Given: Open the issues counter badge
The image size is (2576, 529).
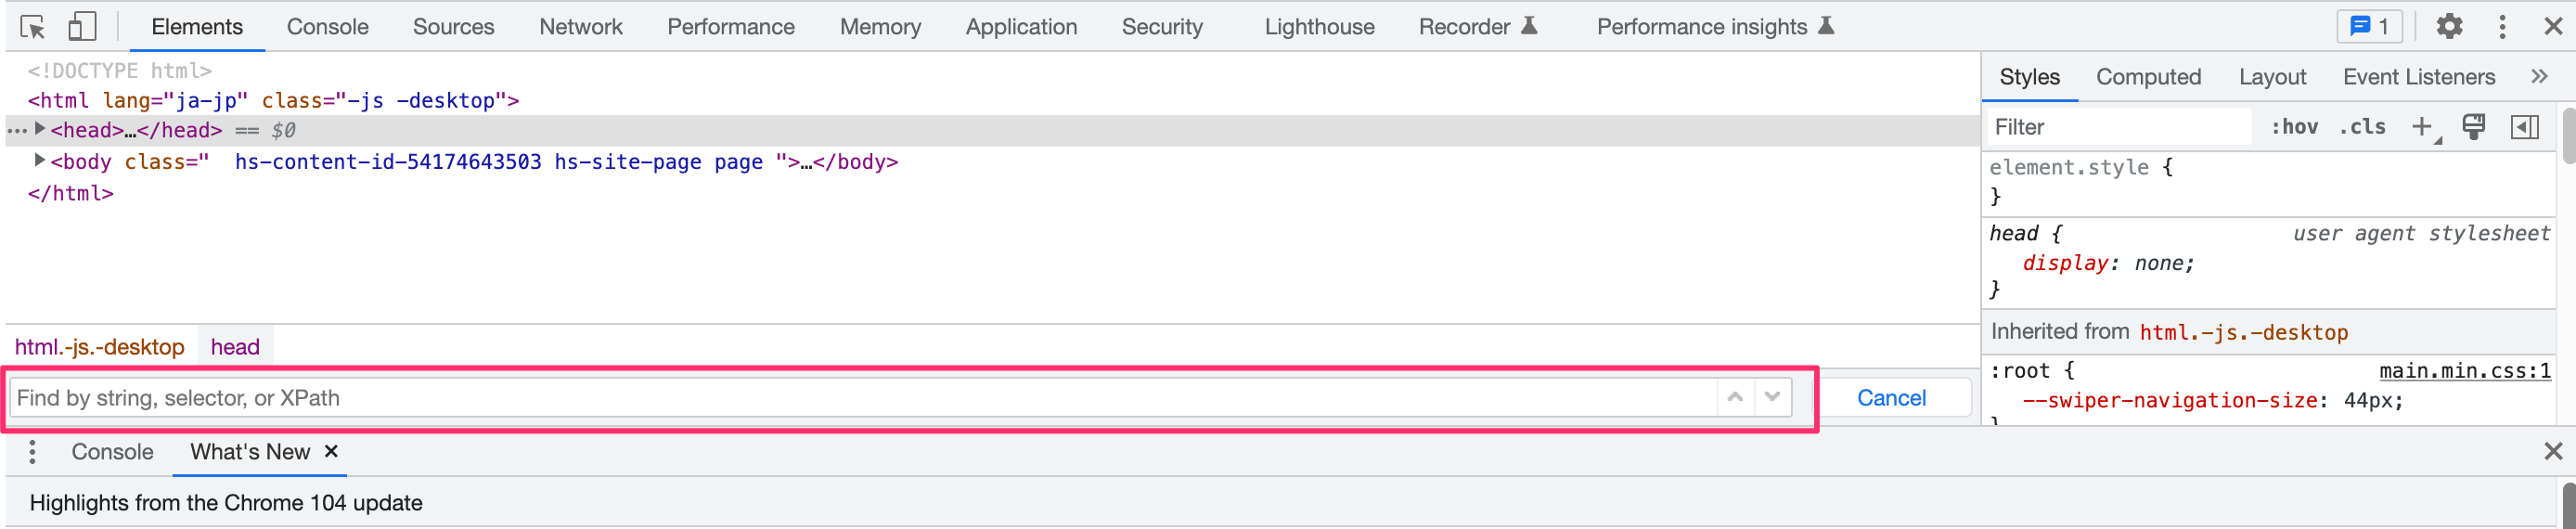Looking at the screenshot, I should pos(2369,27).
